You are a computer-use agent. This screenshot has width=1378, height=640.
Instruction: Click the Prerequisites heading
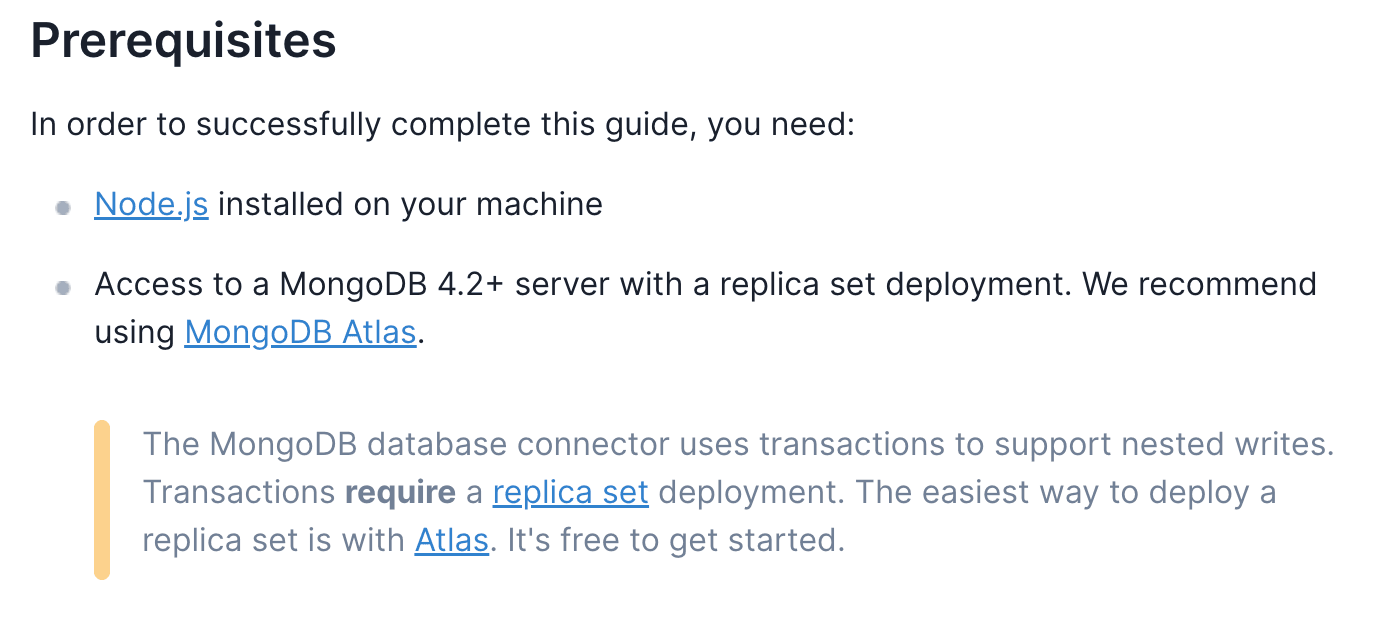point(183,40)
